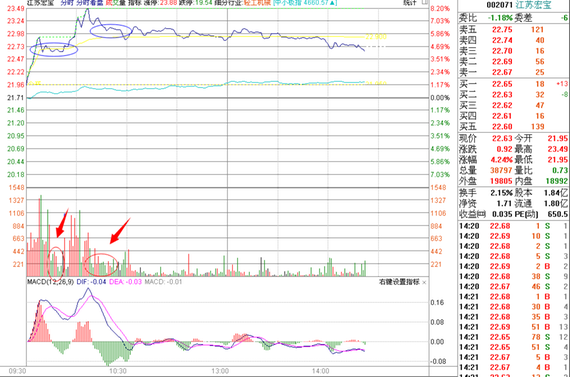
Task: Click the 14:20 trade row with 46 S
Action: [513, 286]
